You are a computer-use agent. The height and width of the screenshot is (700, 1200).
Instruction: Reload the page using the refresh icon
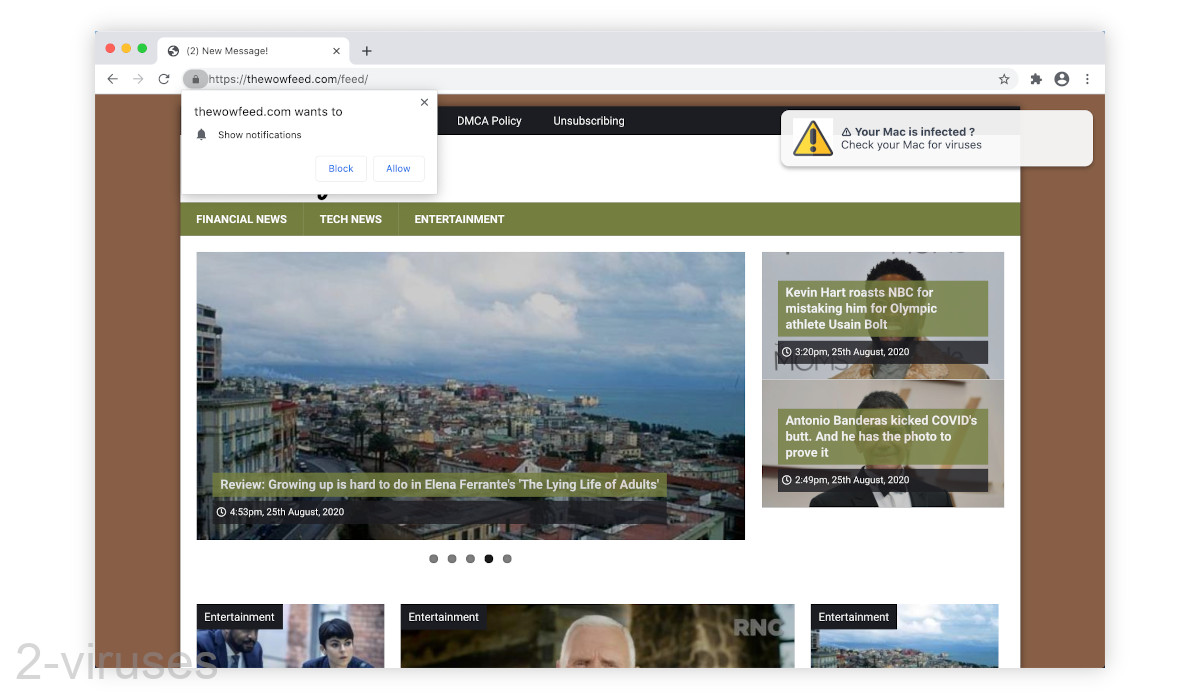(164, 79)
